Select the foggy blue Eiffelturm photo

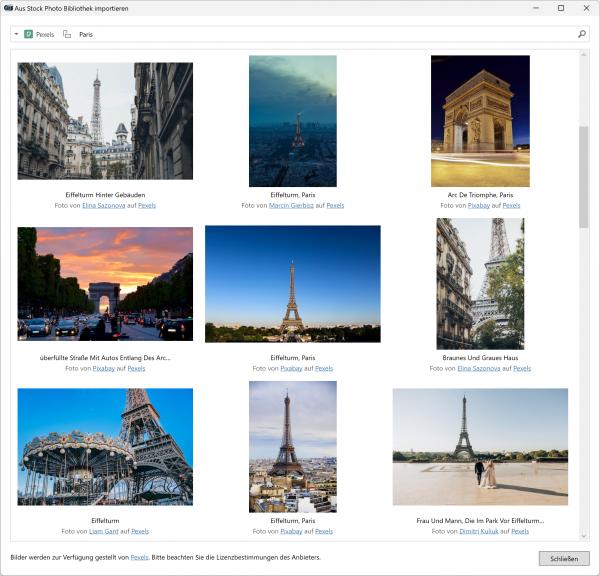(x=293, y=121)
